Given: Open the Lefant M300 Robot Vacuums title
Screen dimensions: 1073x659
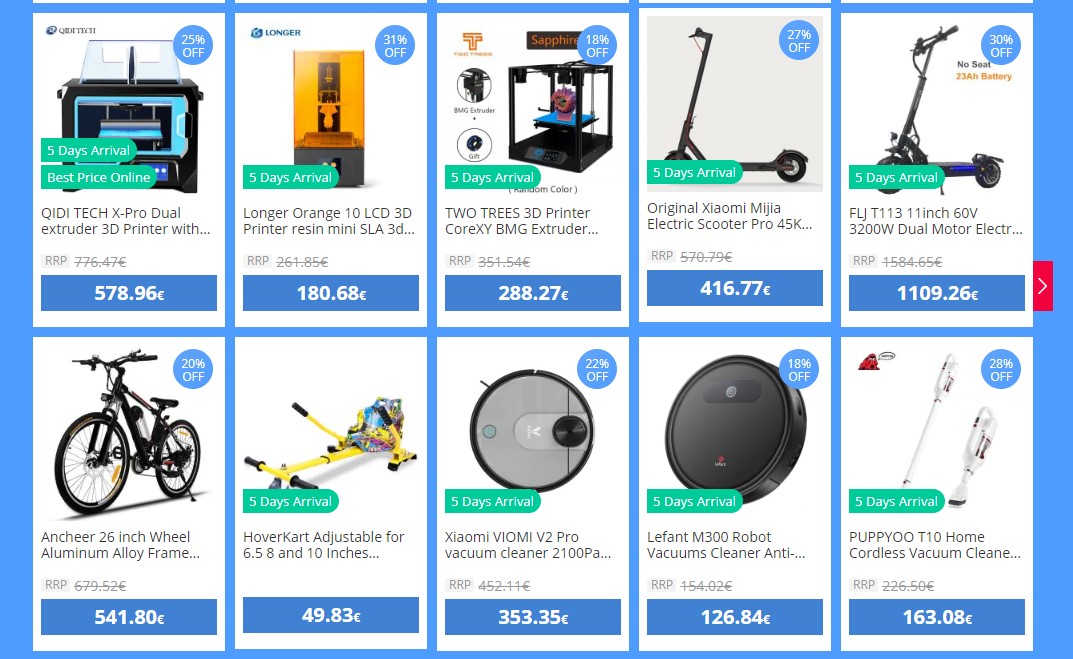Looking at the screenshot, I should coord(726,545).
